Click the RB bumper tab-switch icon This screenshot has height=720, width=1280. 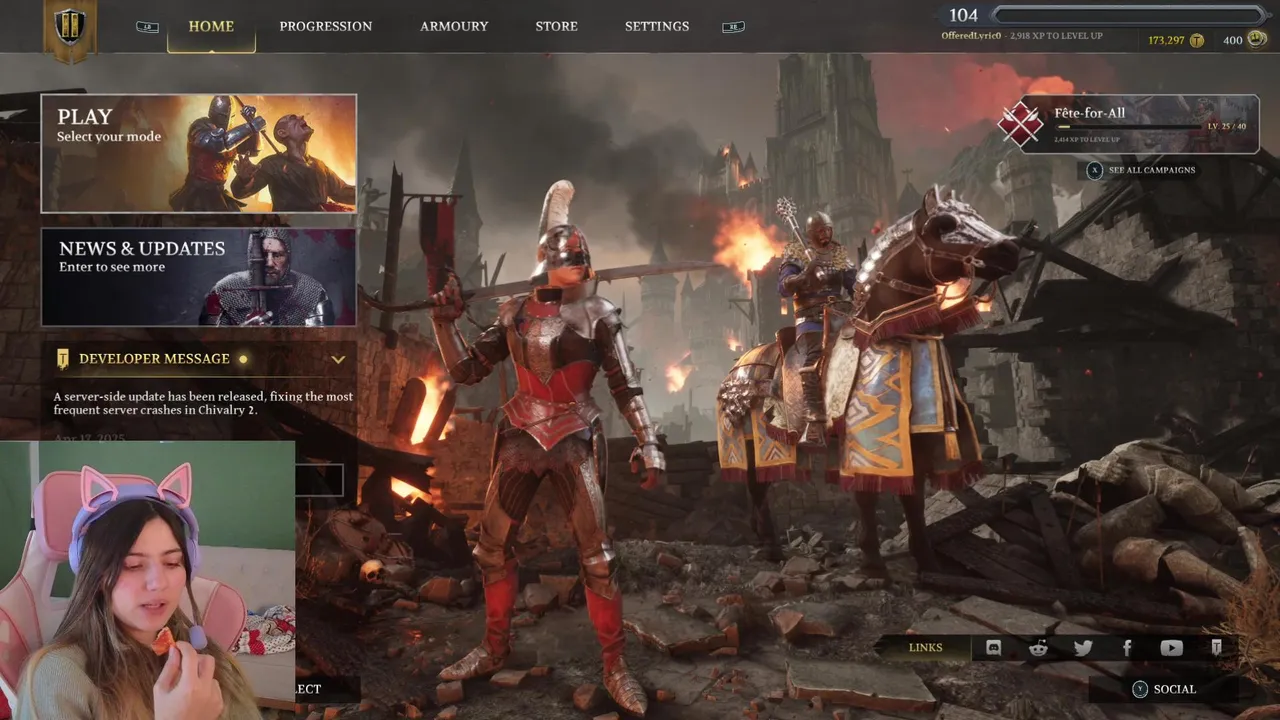pos(733,27)
